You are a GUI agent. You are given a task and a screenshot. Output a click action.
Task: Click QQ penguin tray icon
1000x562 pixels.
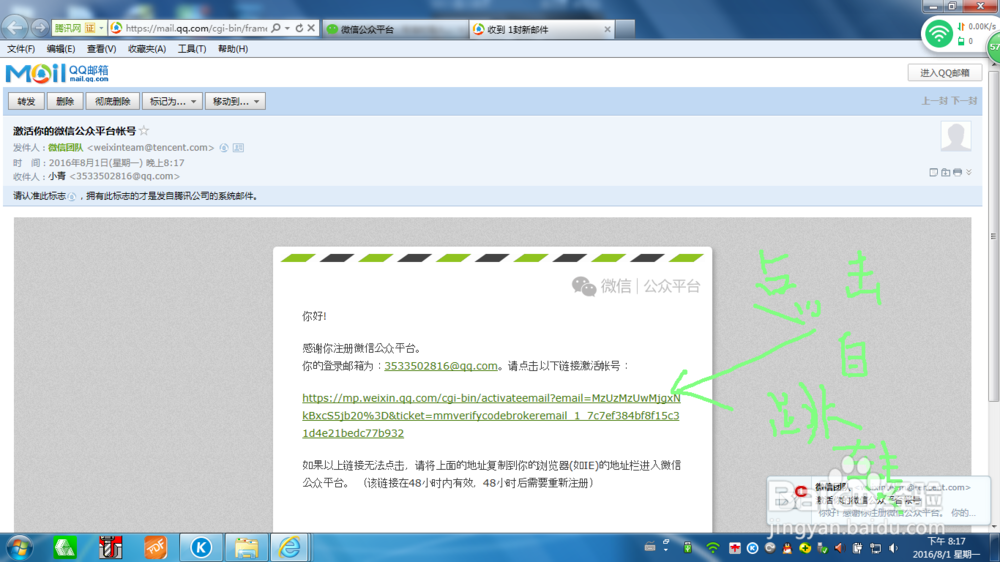coord(788,548)
